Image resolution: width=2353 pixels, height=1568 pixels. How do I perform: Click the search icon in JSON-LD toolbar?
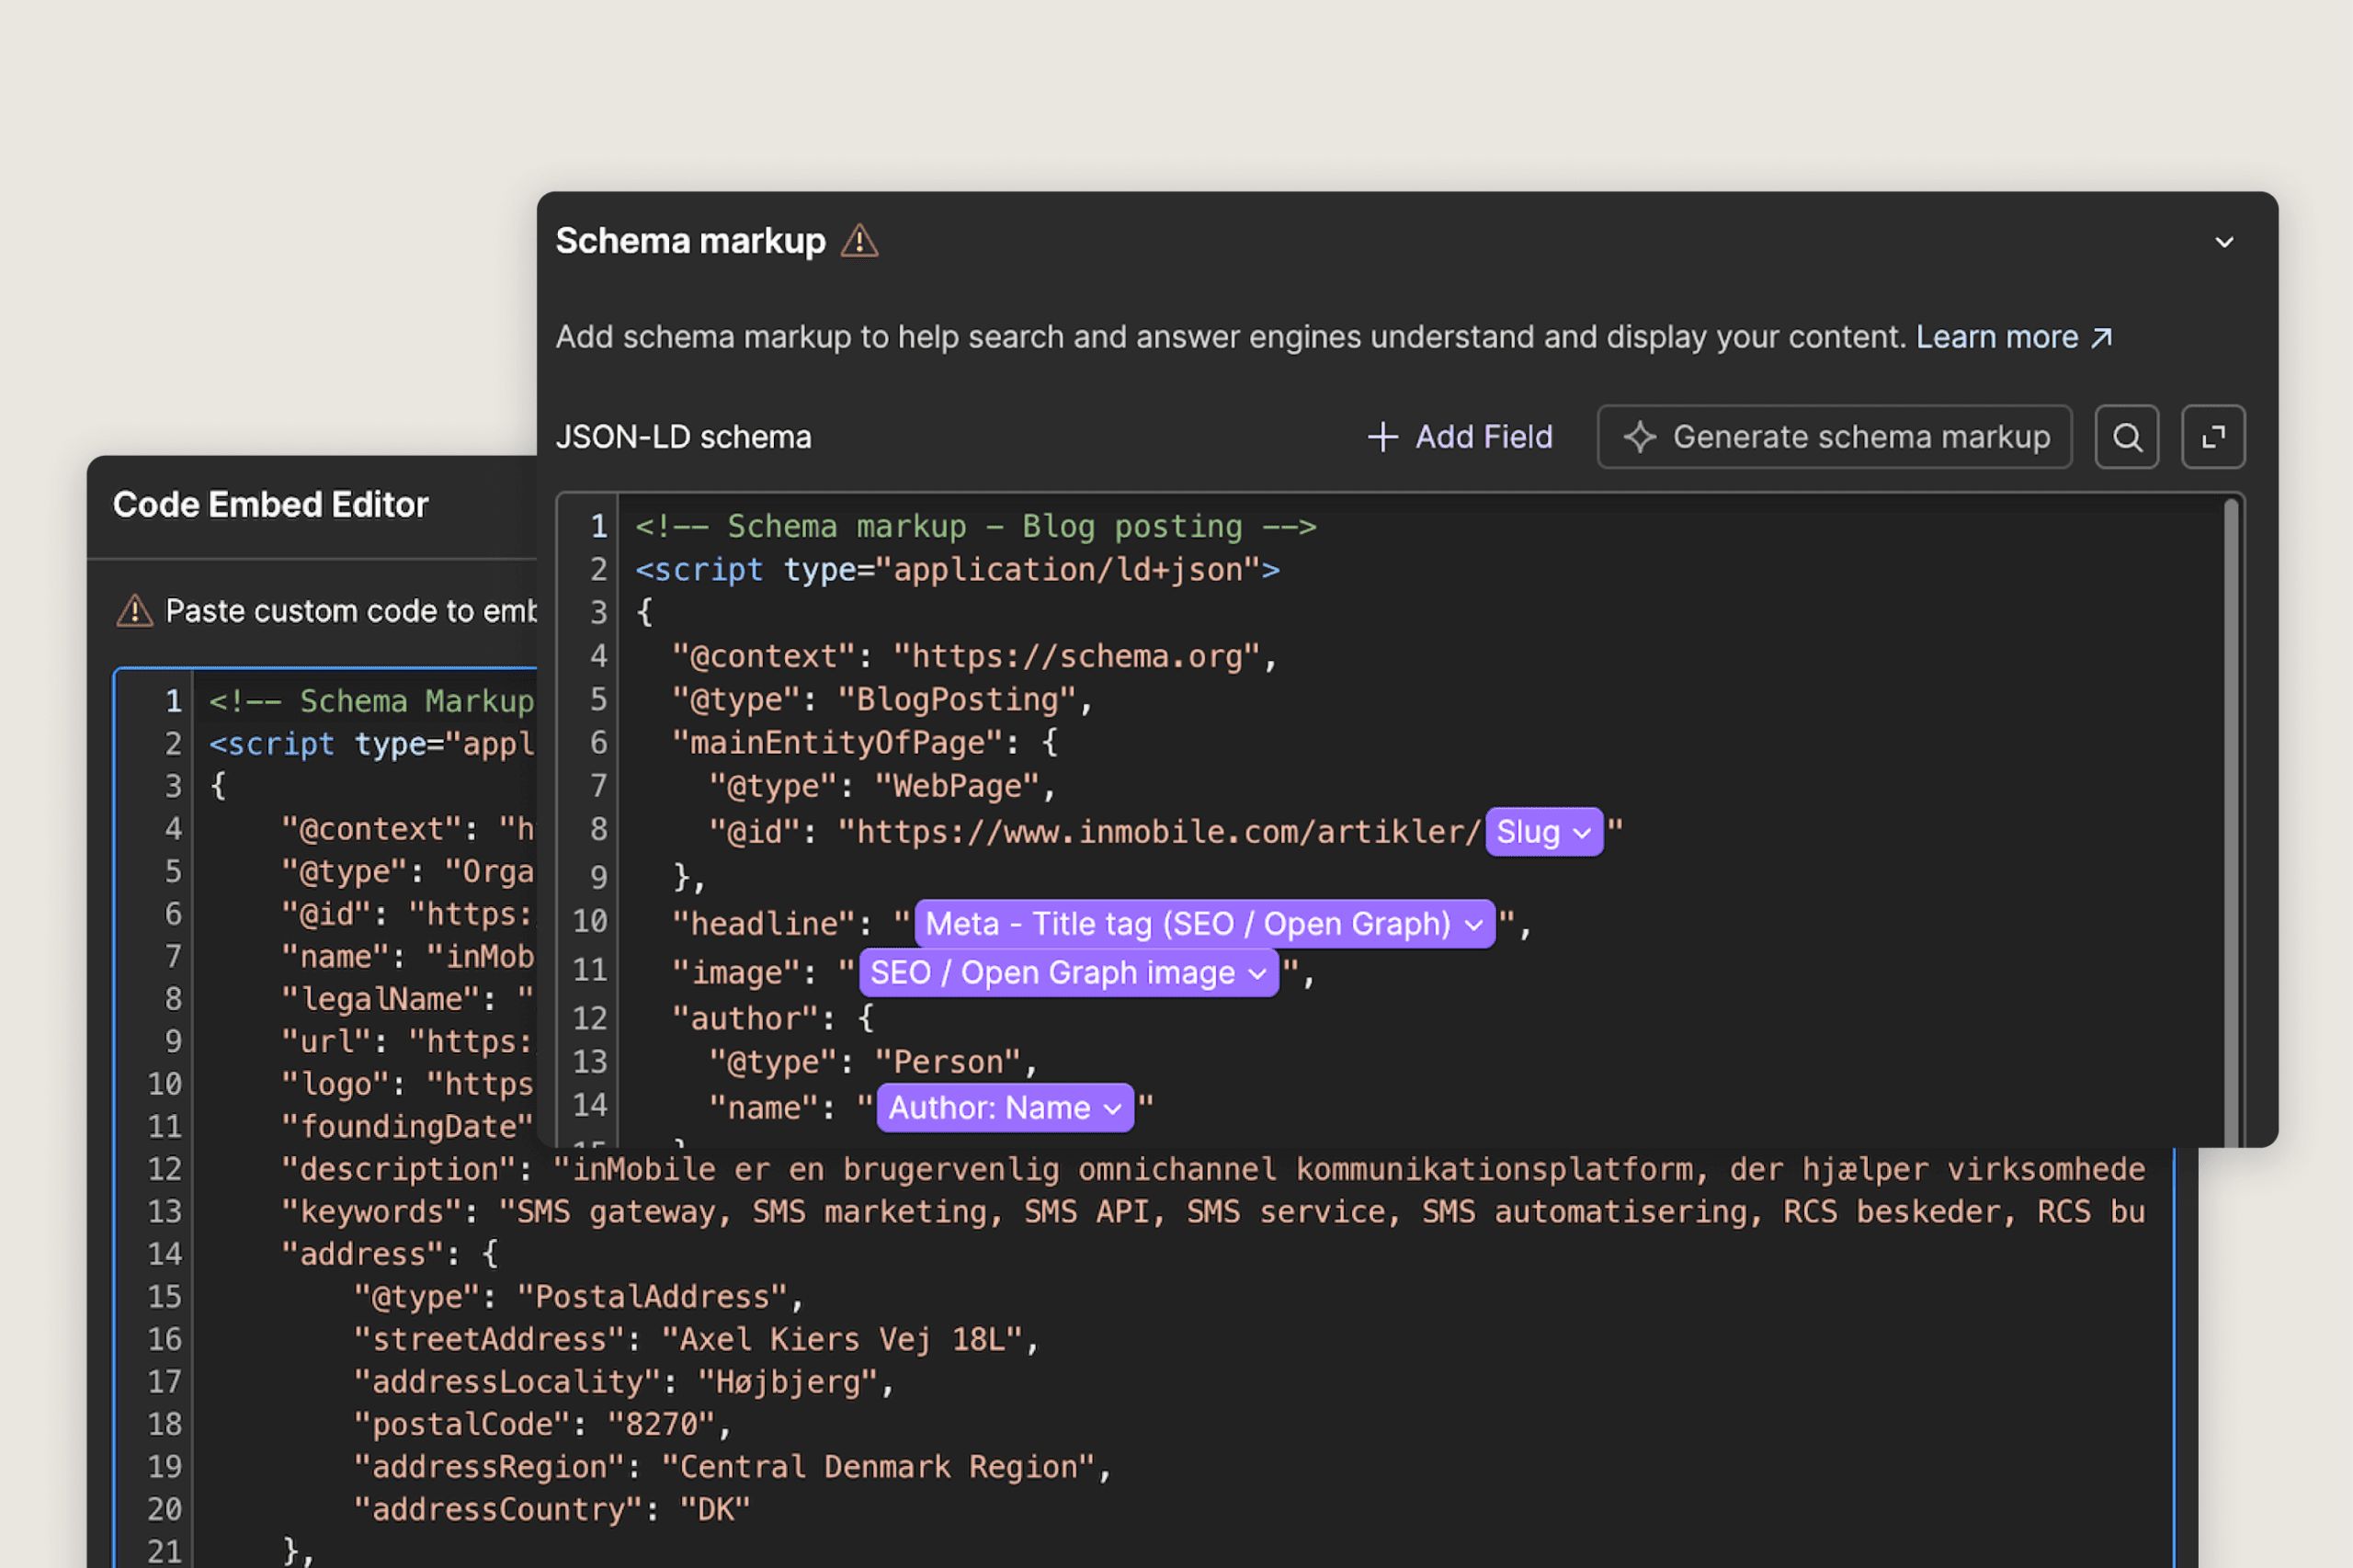pyautogui.click(x=2126, y=437)
